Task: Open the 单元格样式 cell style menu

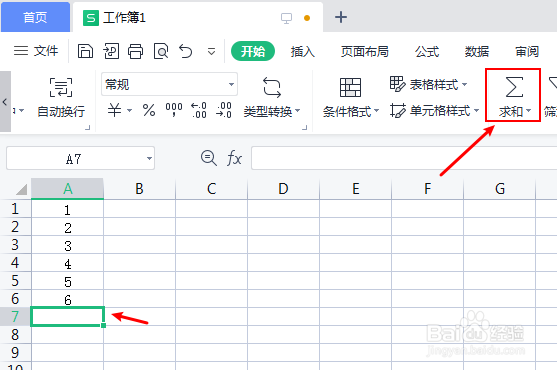Action: [x=434, y=111]
